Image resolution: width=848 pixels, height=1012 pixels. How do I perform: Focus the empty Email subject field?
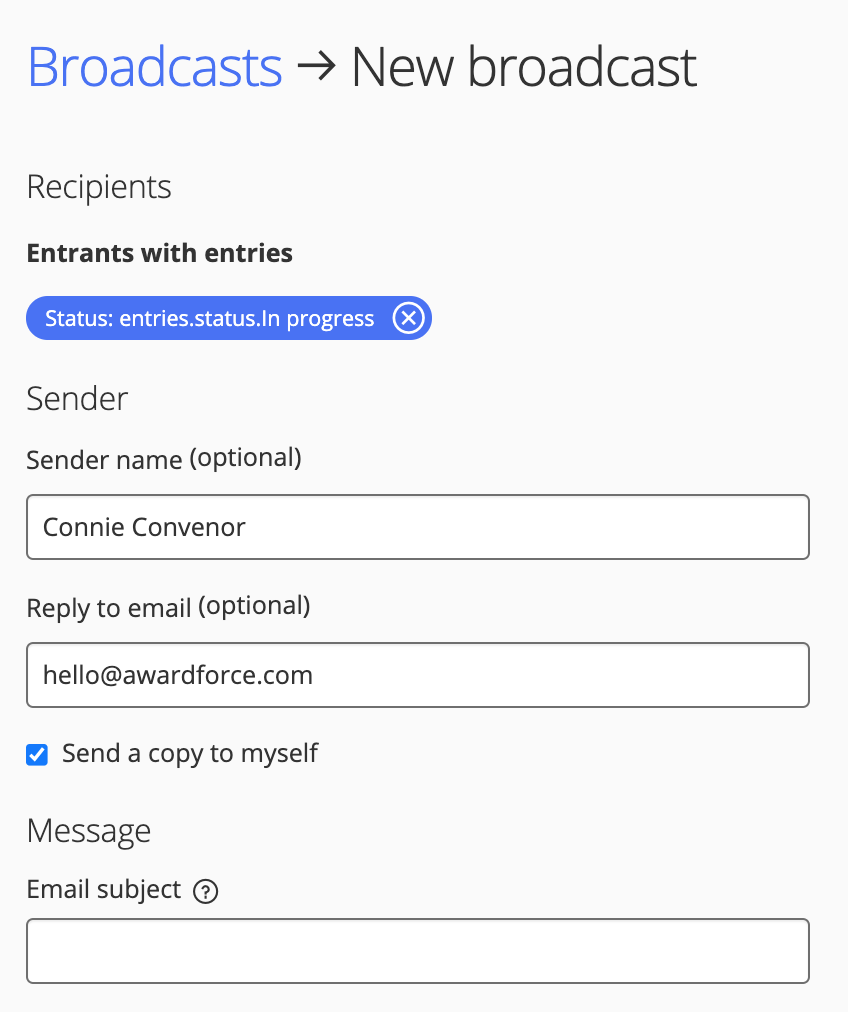pyautogui.click(x=417, y=950)
